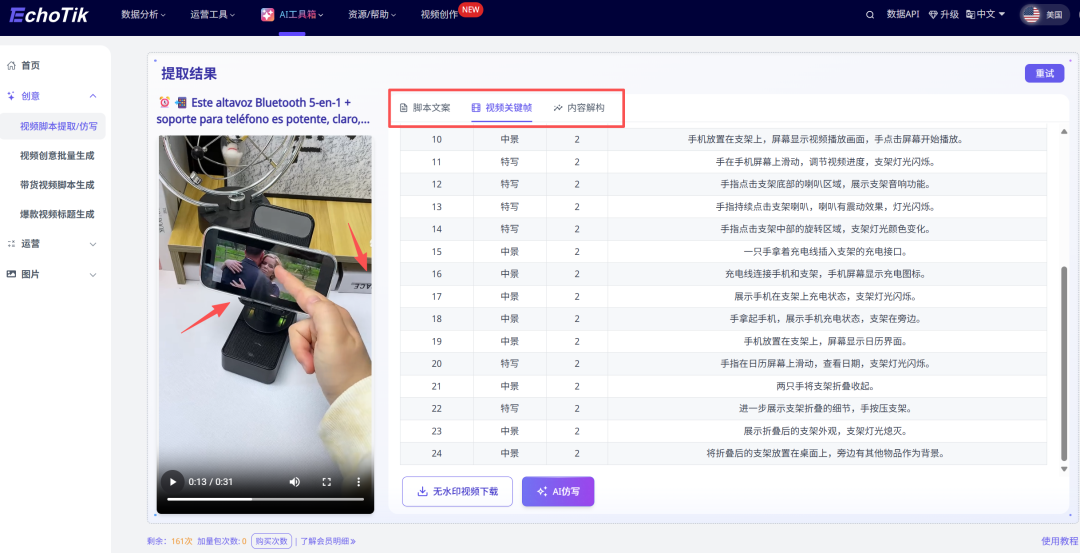Open the 中文 language selector
This screenshot has width=1080, height=553.
coord(986,14)
